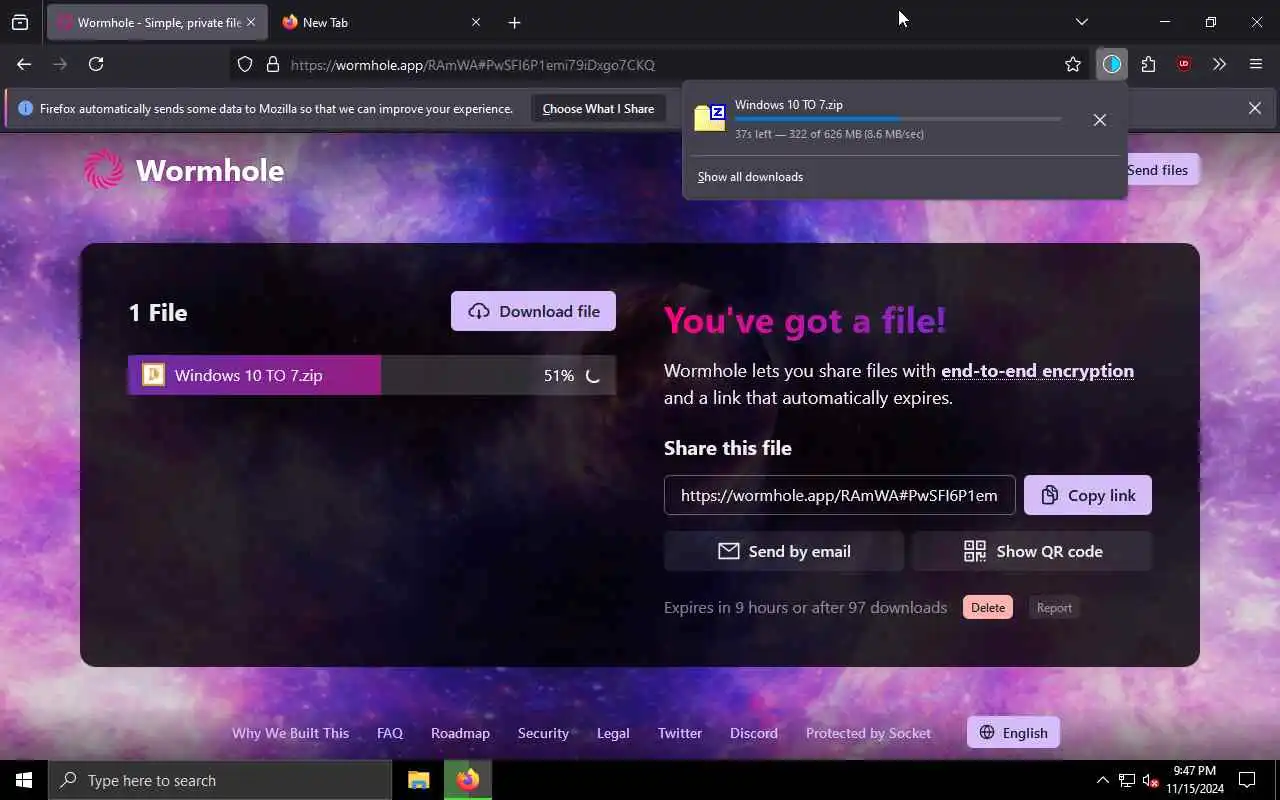Open a new tab with plus button
Viewport: 1280px width, 800px height.
pos(514,22)
